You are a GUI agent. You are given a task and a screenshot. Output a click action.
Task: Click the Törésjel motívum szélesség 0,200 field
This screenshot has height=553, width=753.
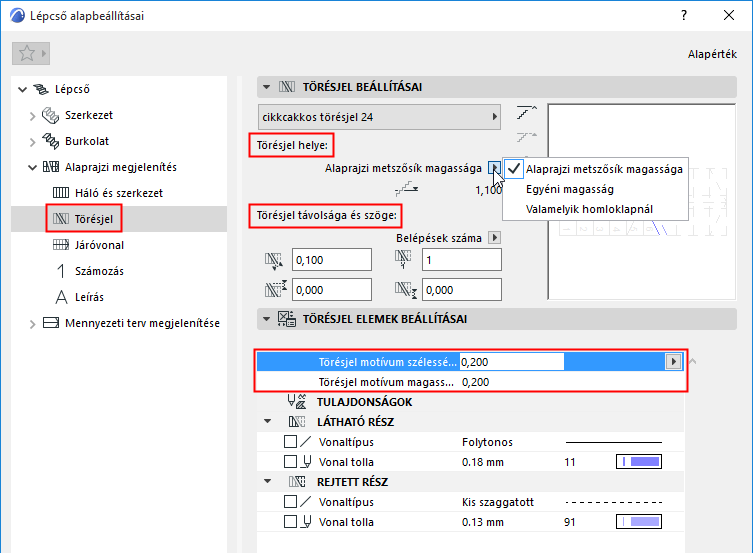(512, 361)
